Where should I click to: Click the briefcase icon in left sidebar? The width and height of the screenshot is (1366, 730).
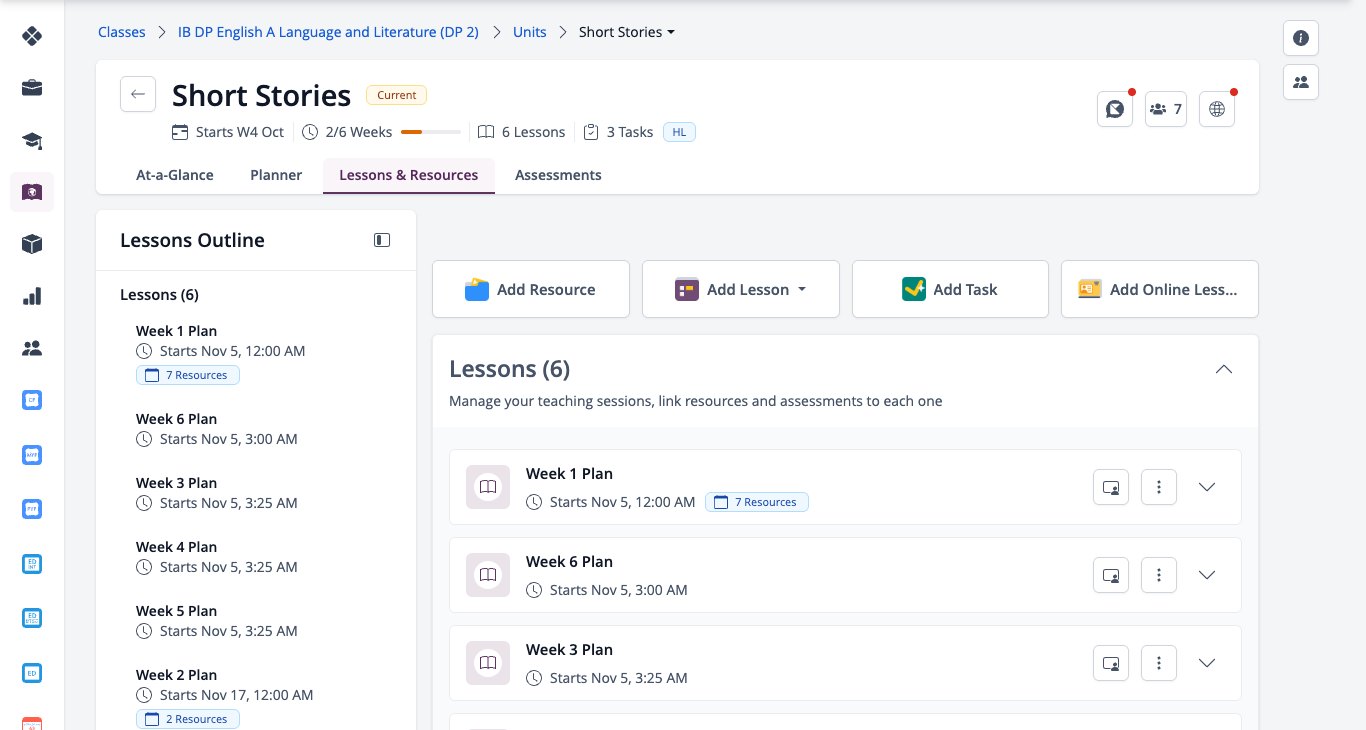32,88
